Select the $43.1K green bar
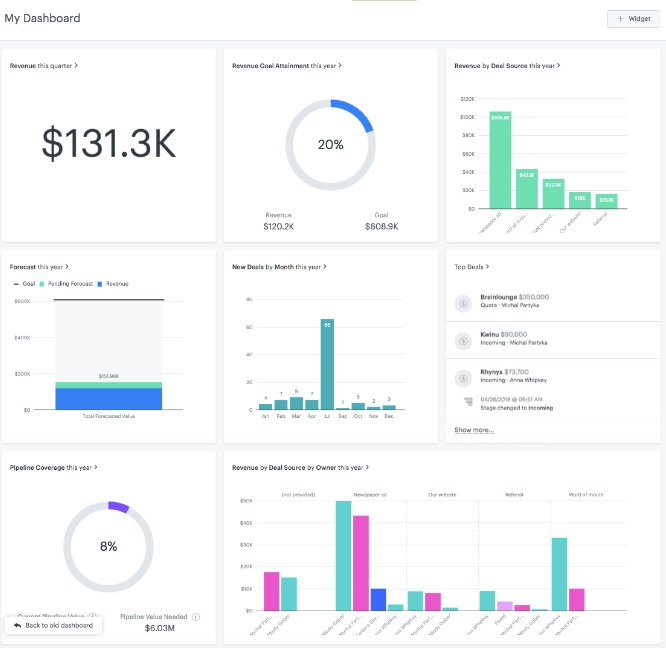 click(527, 189)
